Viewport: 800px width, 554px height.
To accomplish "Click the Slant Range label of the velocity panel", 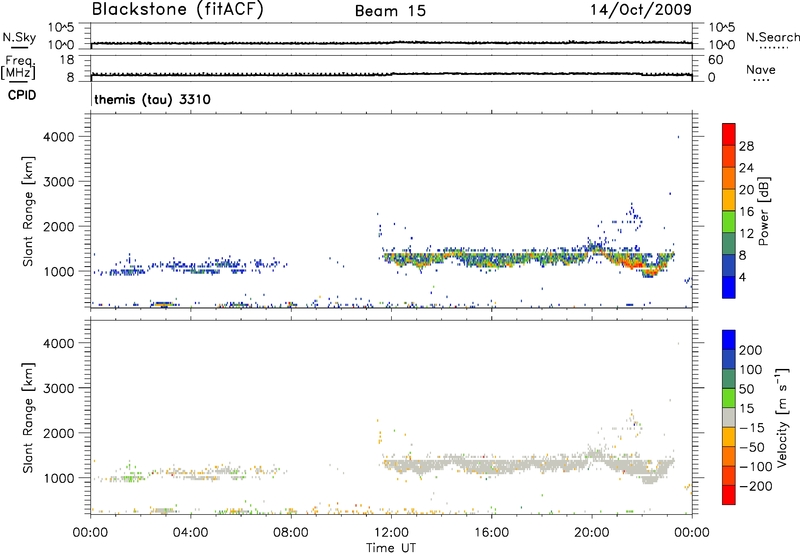I will pos(28,418).
